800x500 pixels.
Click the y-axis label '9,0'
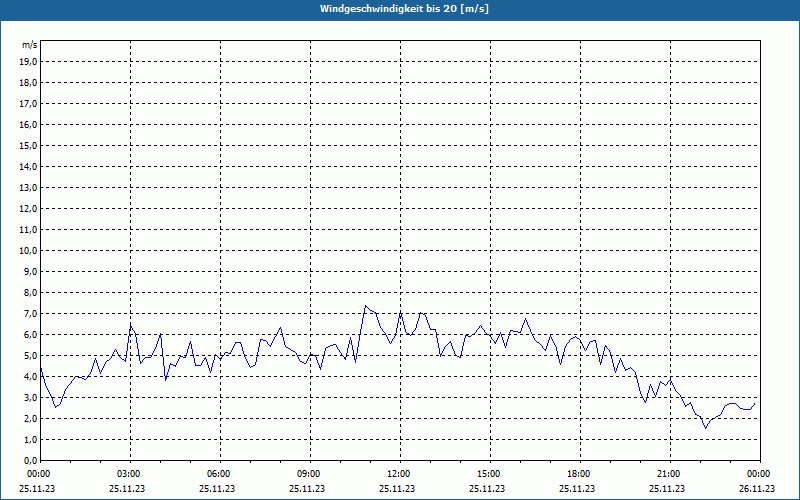tap(32, 271)
